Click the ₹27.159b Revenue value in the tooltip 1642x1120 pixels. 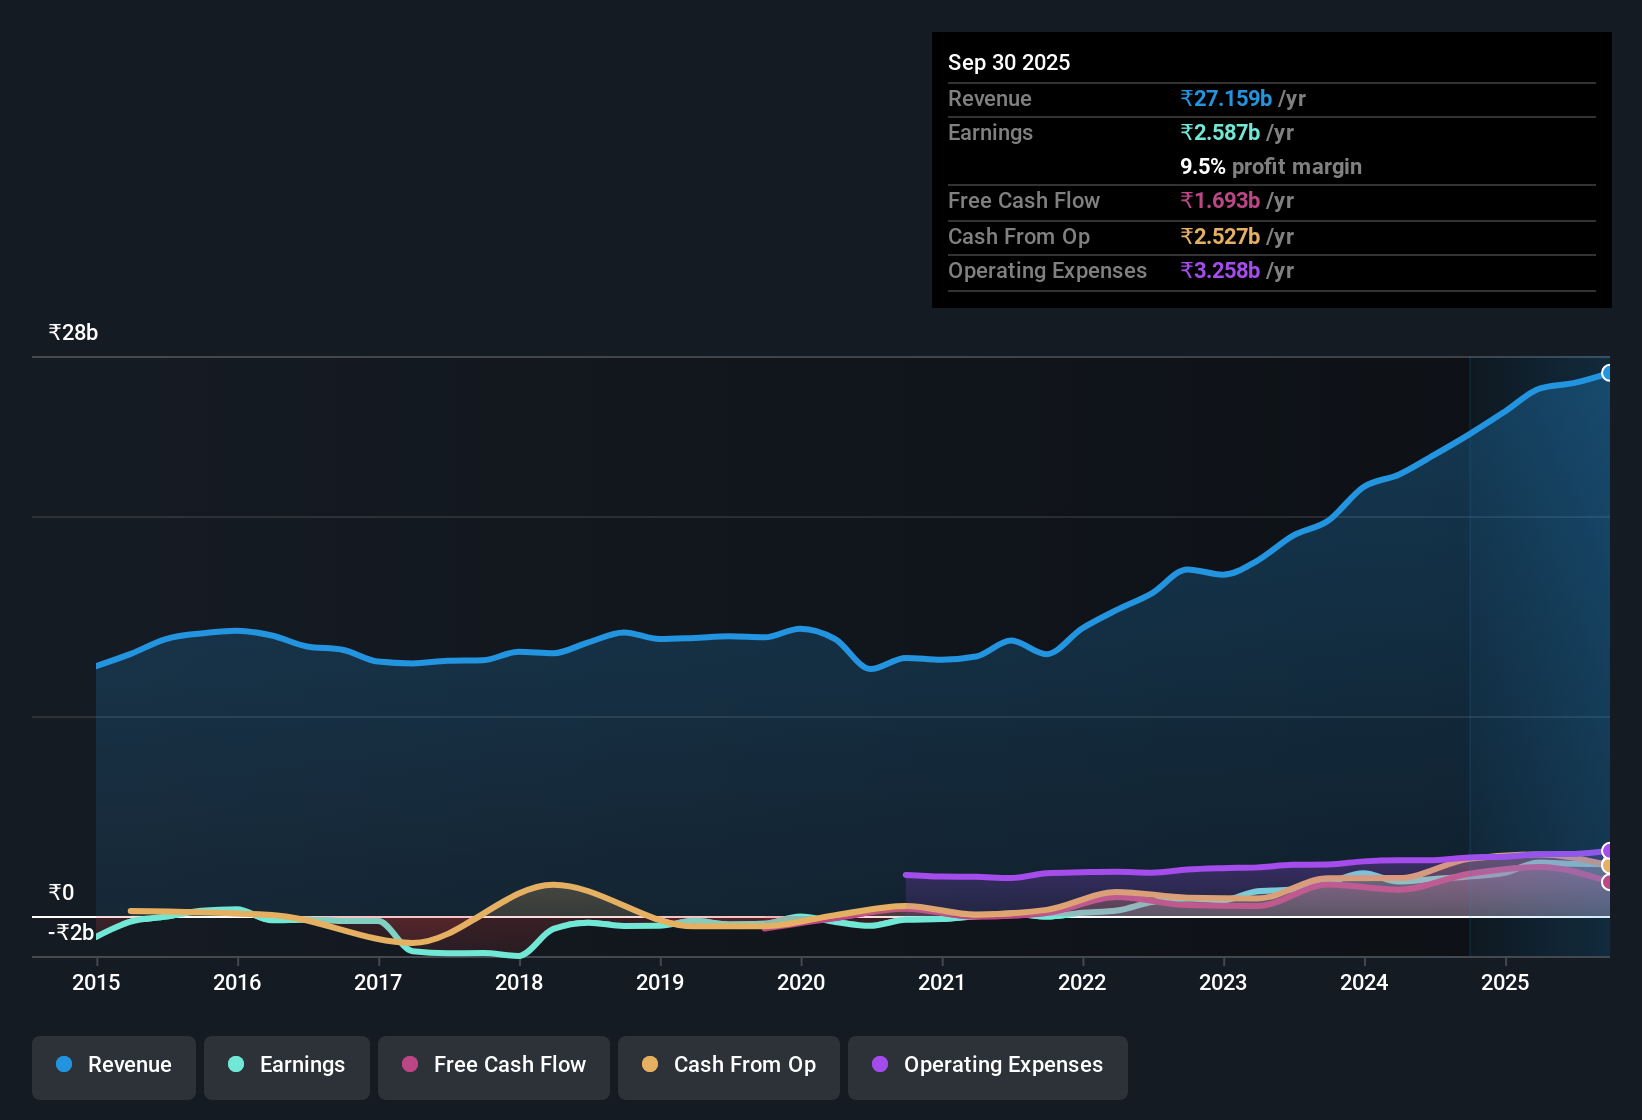coord(1228,98)
